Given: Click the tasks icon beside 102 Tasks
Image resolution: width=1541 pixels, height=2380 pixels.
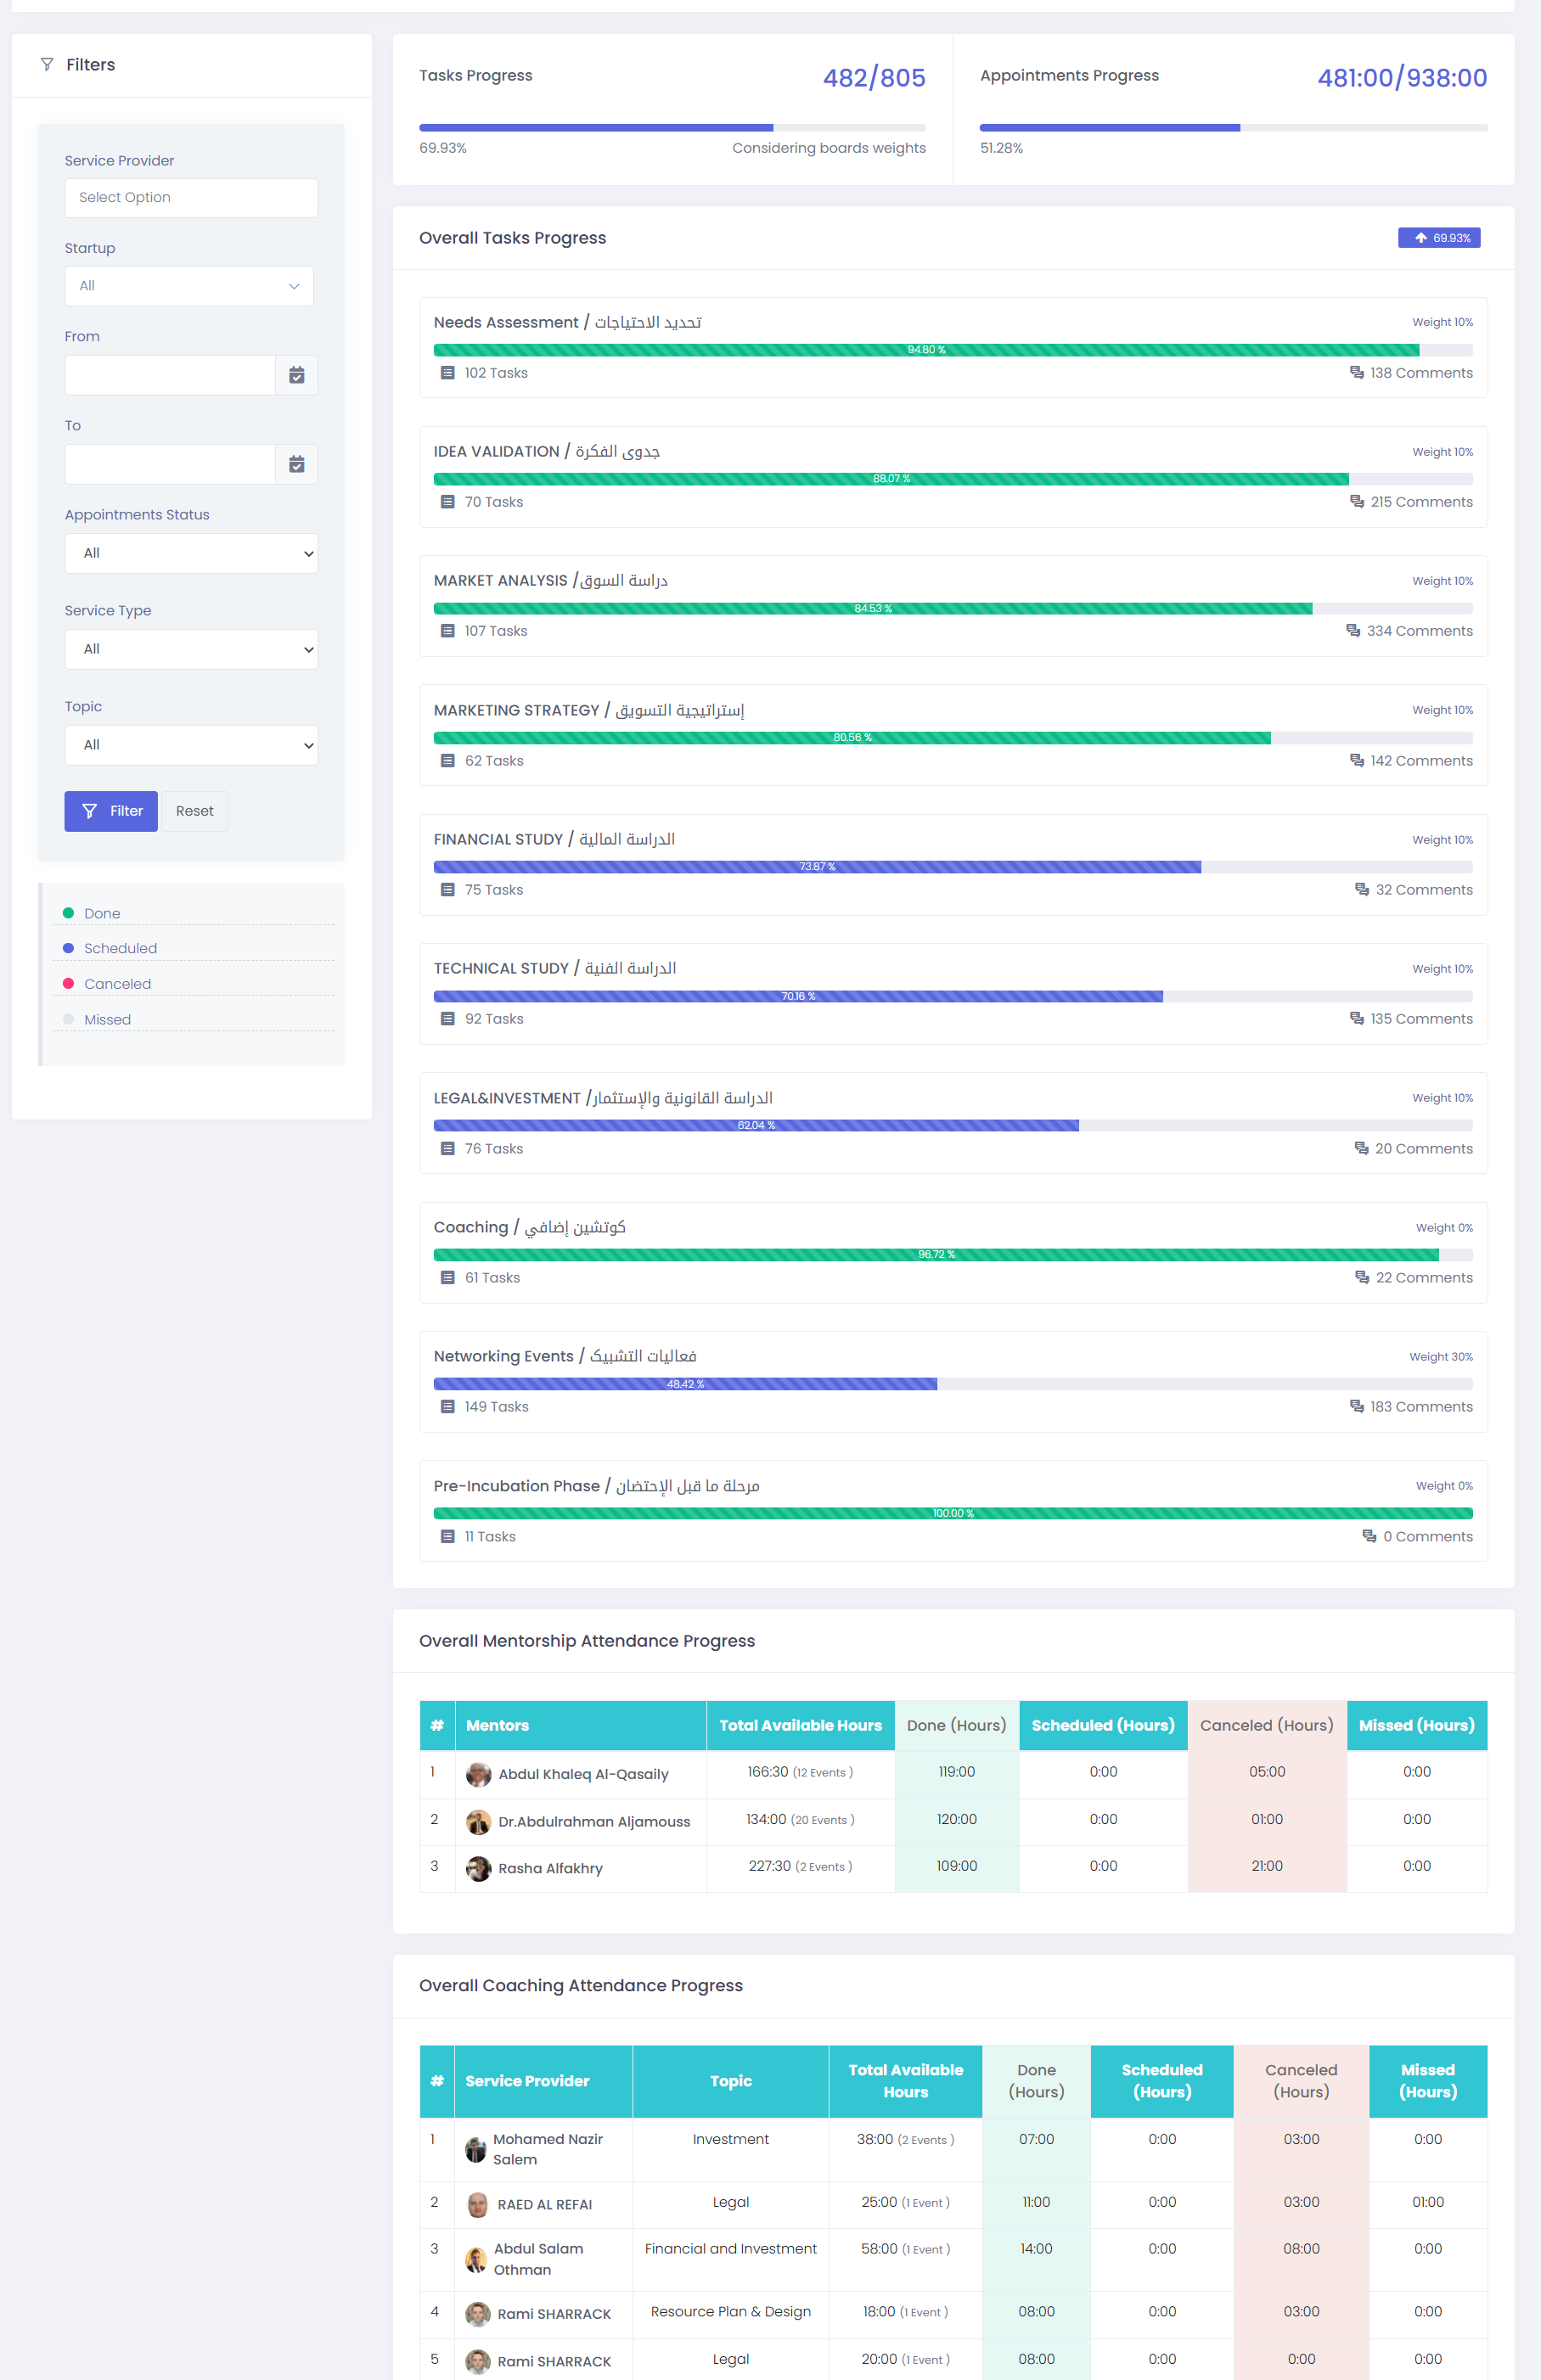Looking at the screenshot, I should pos(448,373).
